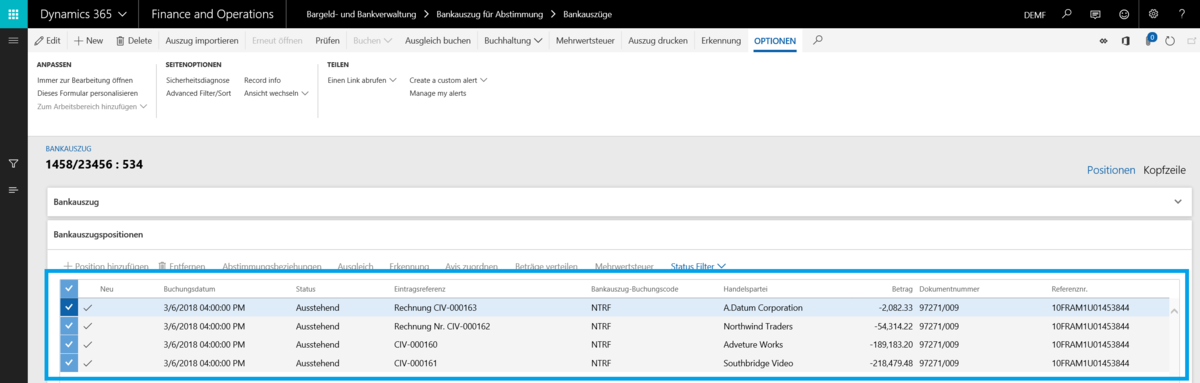Click Erkennung in the top action bar
The height and width of the screenshot is (383, 1200).
point(721,40)
